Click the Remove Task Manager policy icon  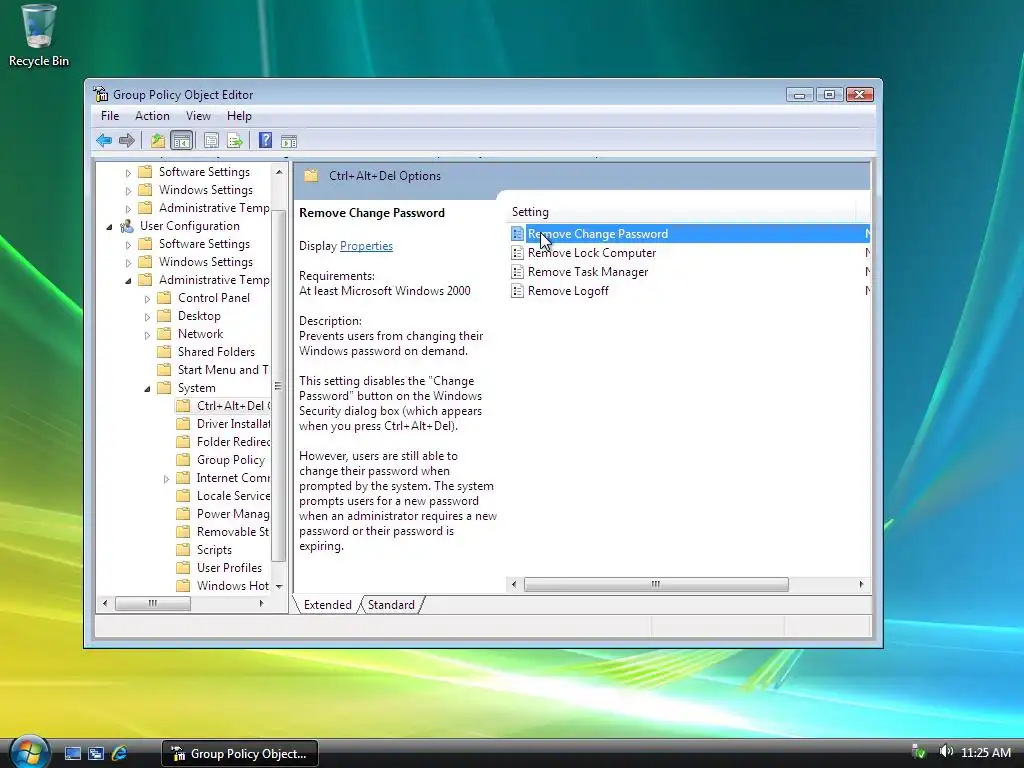click(517, 272)
